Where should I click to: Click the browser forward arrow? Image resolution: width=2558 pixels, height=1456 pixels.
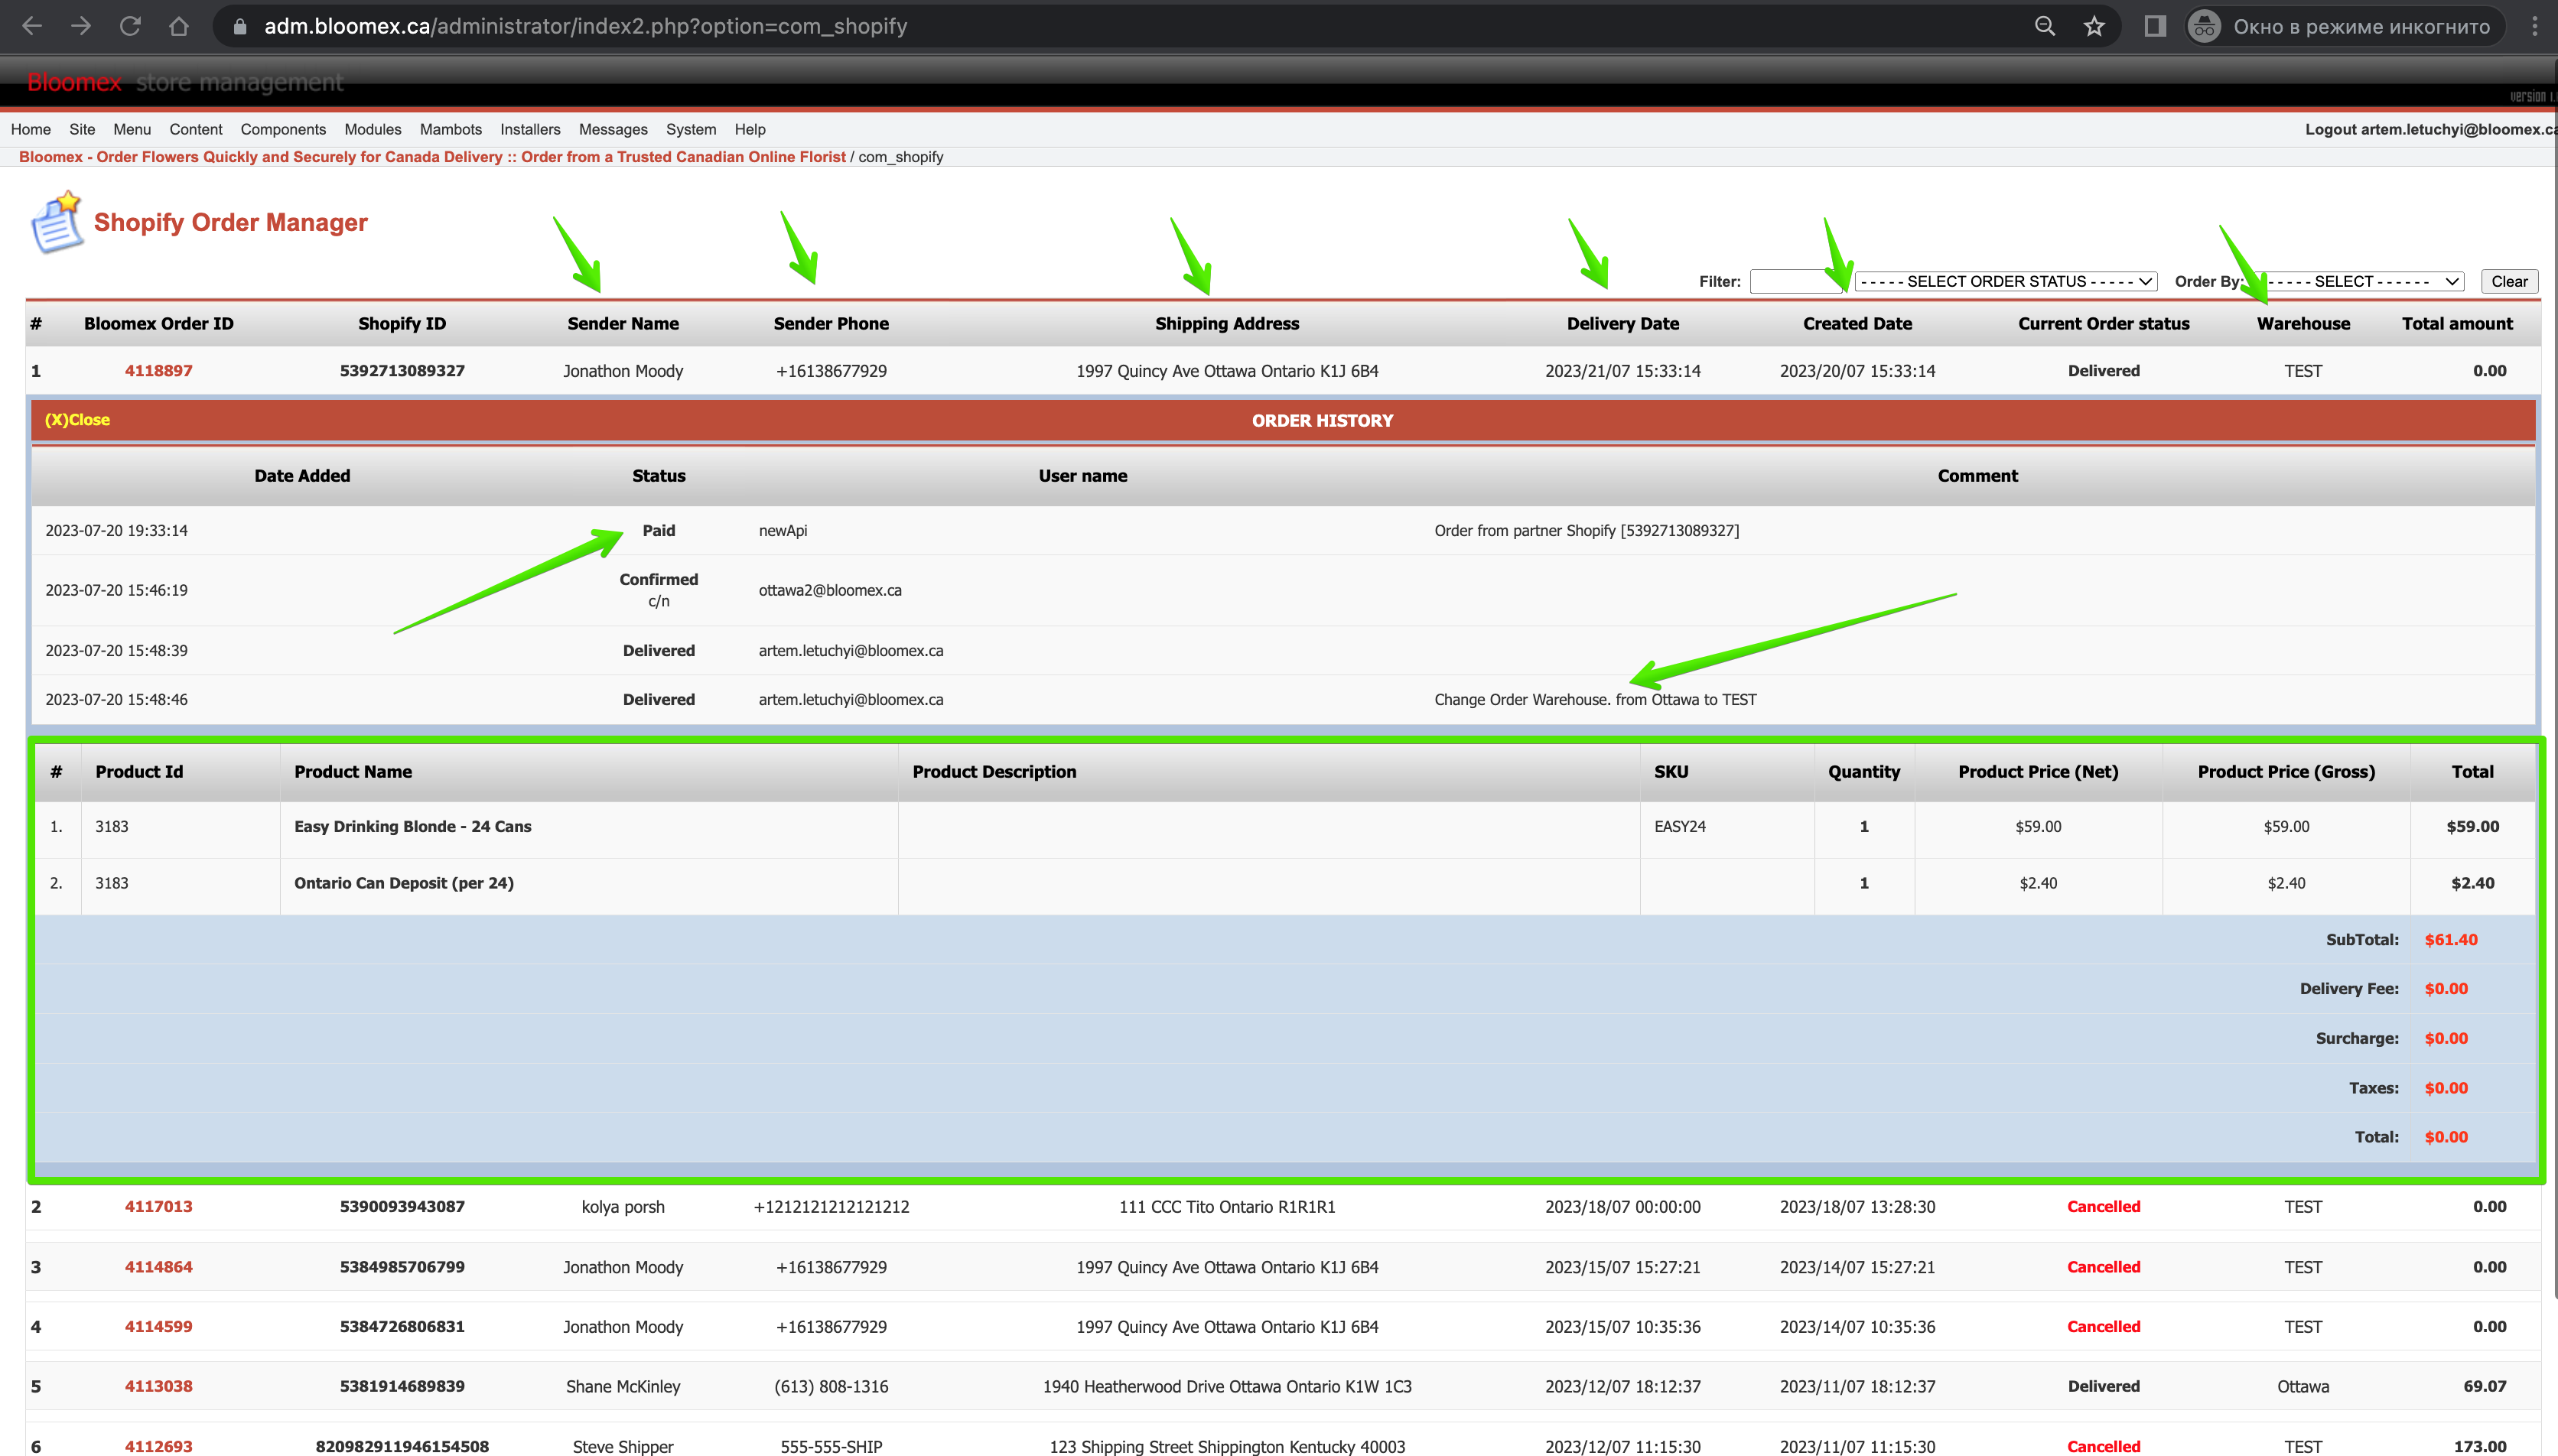tap(81, 26)
